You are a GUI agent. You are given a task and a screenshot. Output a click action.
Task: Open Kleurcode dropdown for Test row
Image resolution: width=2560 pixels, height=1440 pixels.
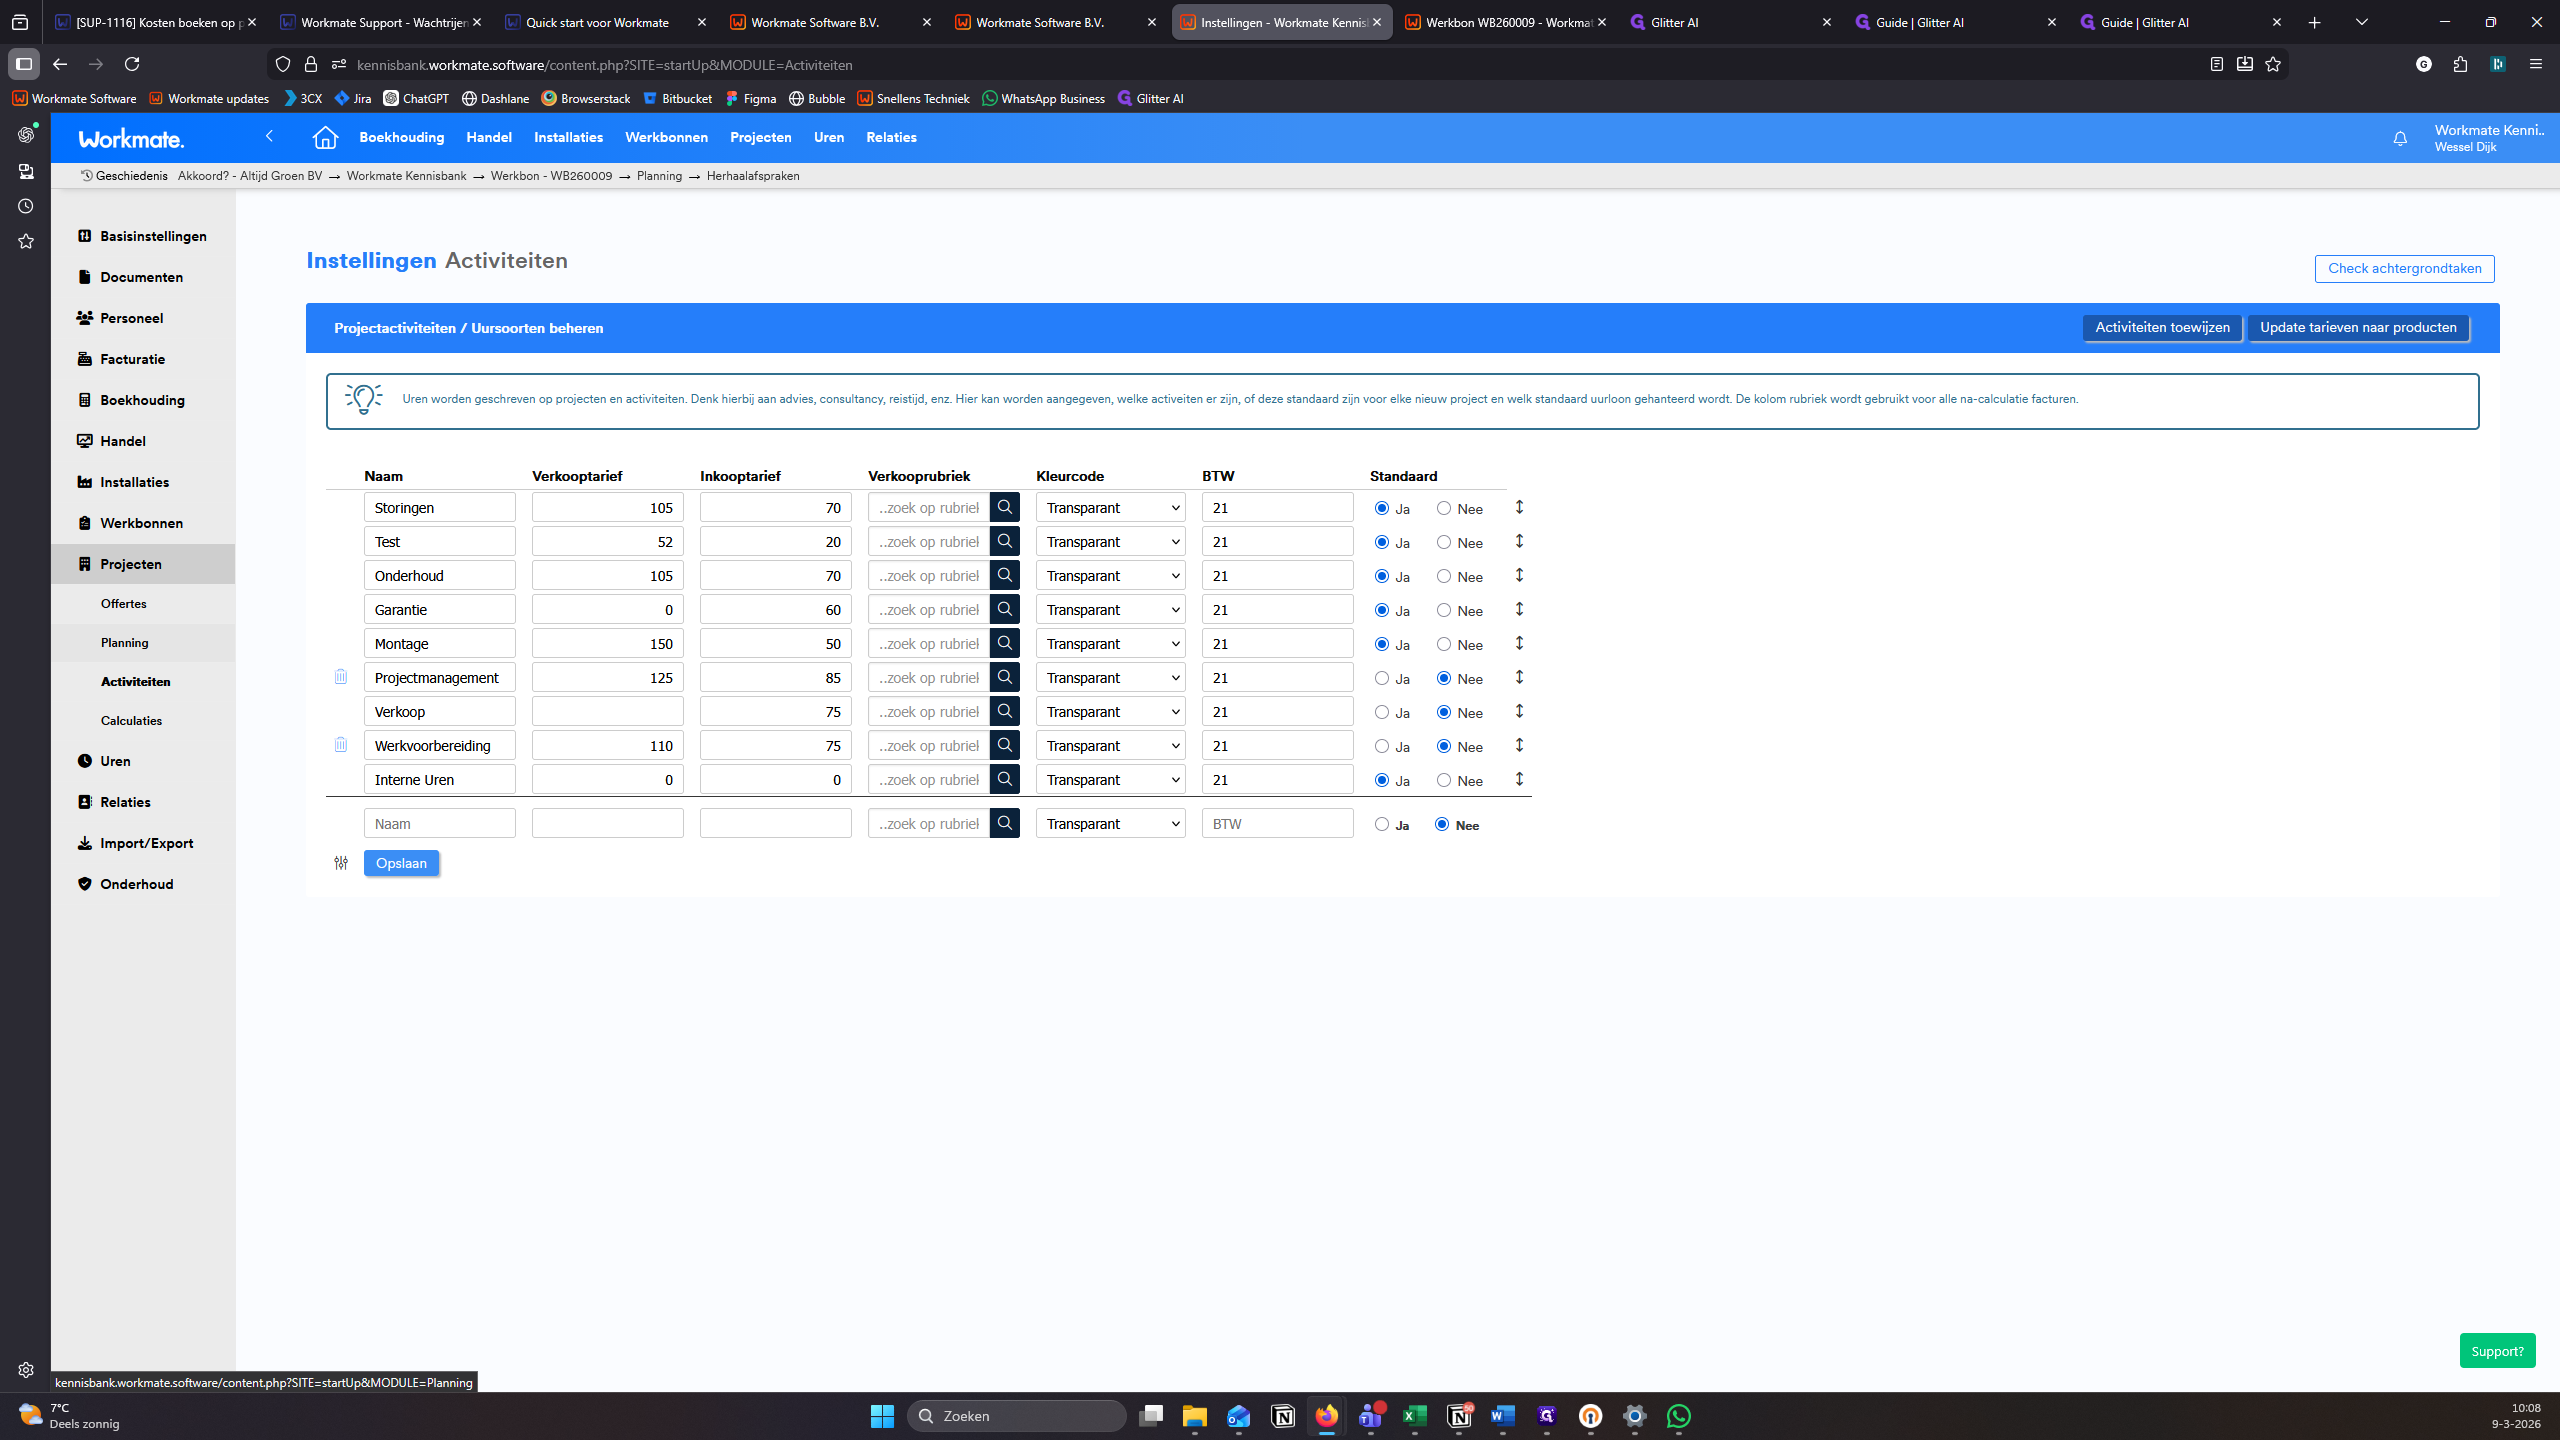tap(1110, 542)
